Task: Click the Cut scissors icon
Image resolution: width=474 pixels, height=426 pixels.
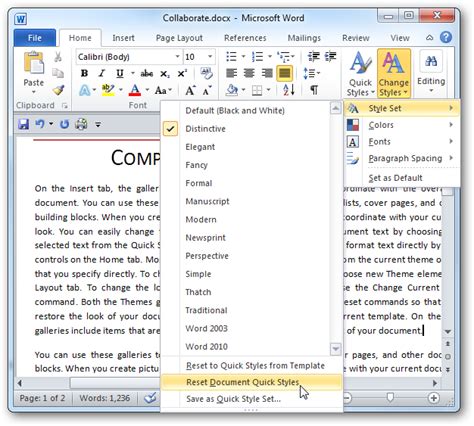Action: tap(58, 57)
